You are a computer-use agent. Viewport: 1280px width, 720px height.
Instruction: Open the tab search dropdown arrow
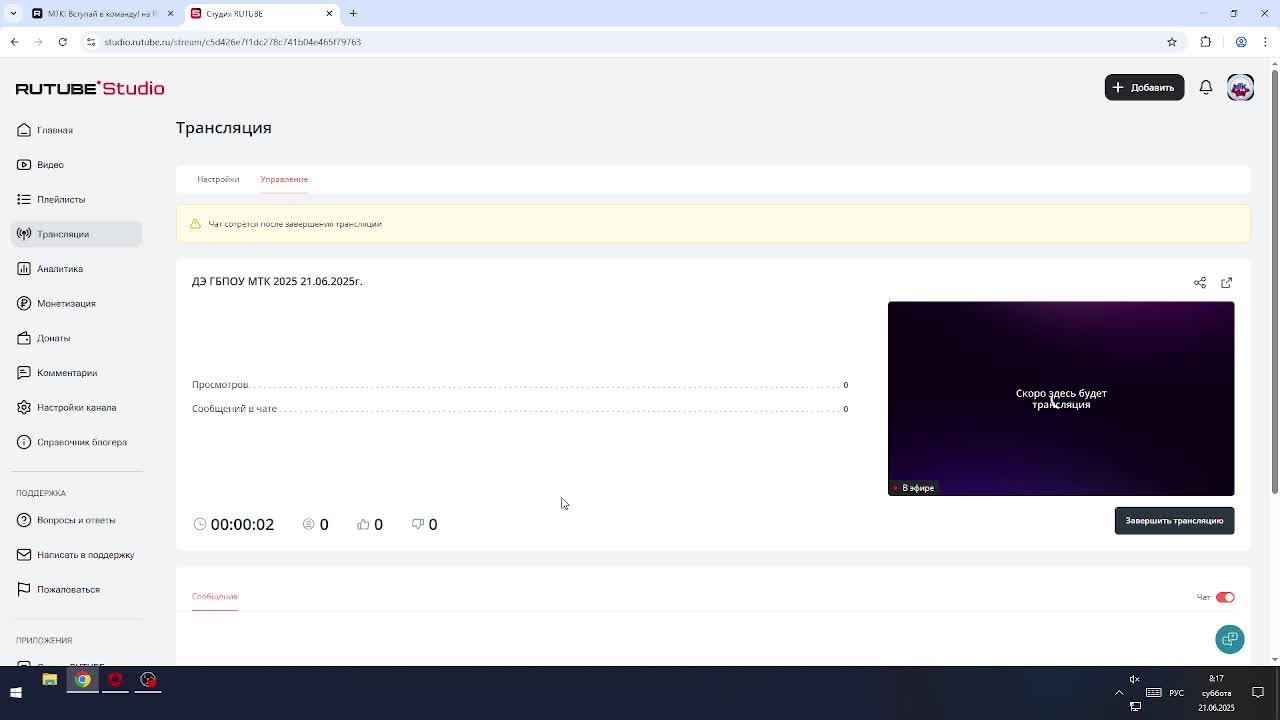coord(12,13)
